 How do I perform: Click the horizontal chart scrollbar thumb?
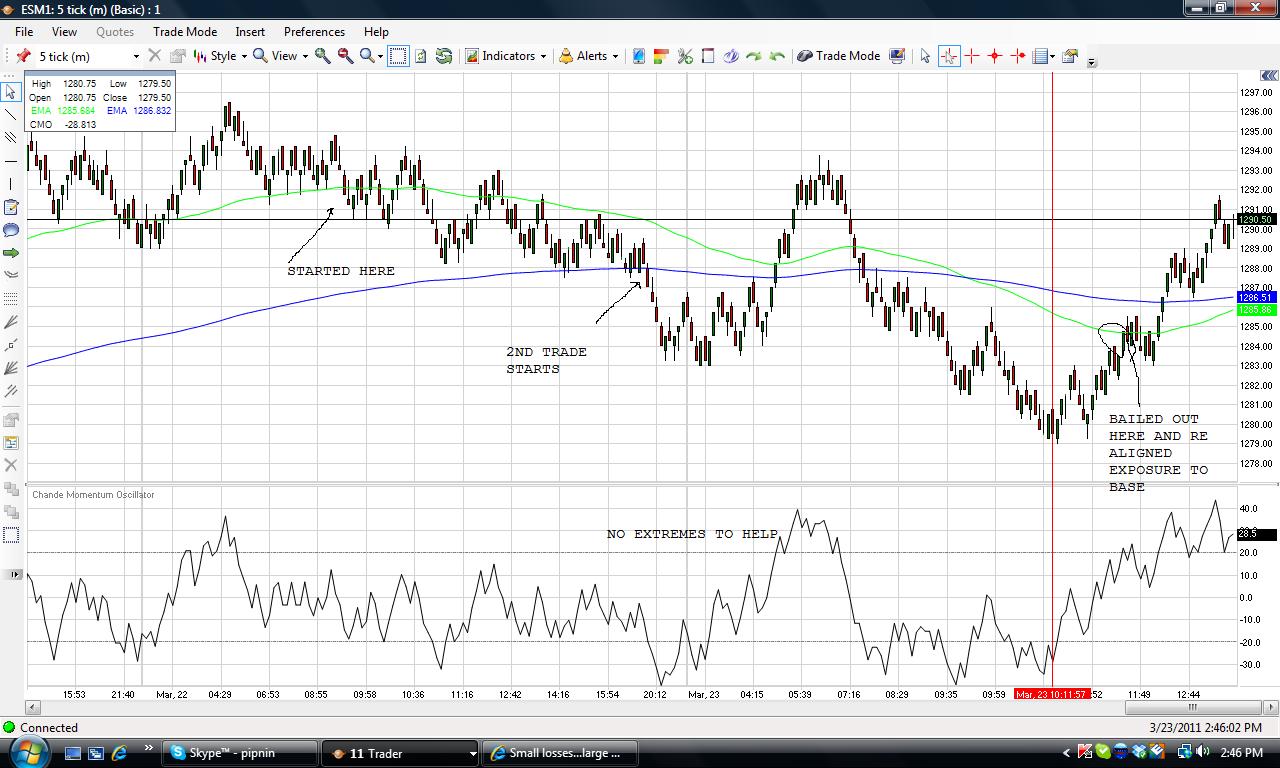[1191, 707]
